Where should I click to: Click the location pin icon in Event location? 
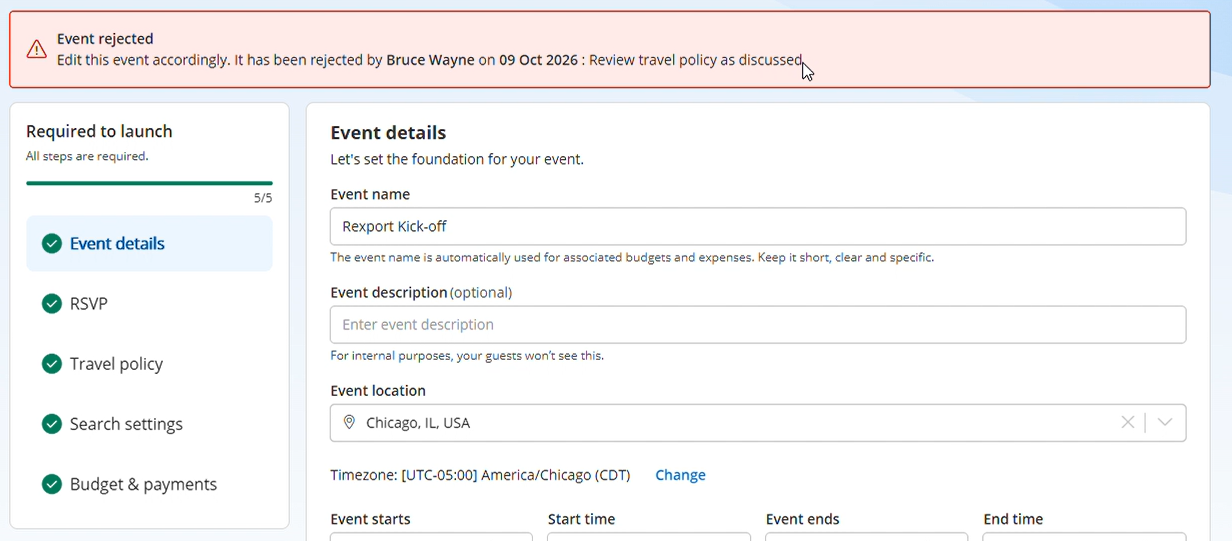tap(349, 423)
